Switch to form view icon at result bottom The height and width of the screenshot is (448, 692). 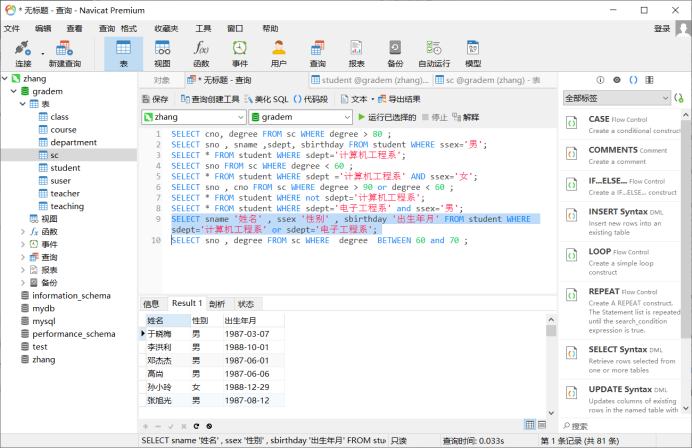(542, 425)
